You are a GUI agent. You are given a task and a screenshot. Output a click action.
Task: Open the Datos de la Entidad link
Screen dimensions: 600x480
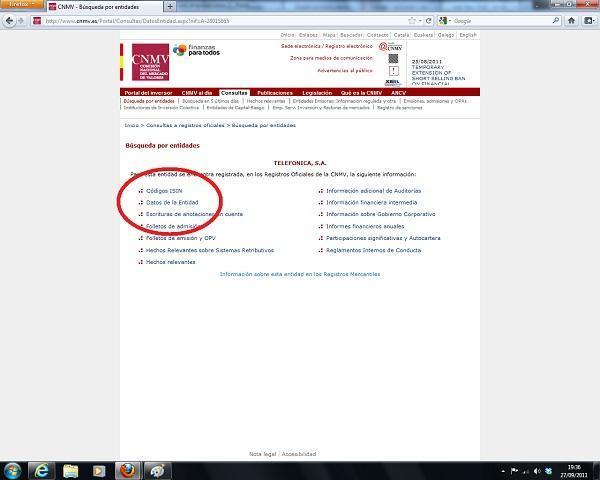[172, 202]
